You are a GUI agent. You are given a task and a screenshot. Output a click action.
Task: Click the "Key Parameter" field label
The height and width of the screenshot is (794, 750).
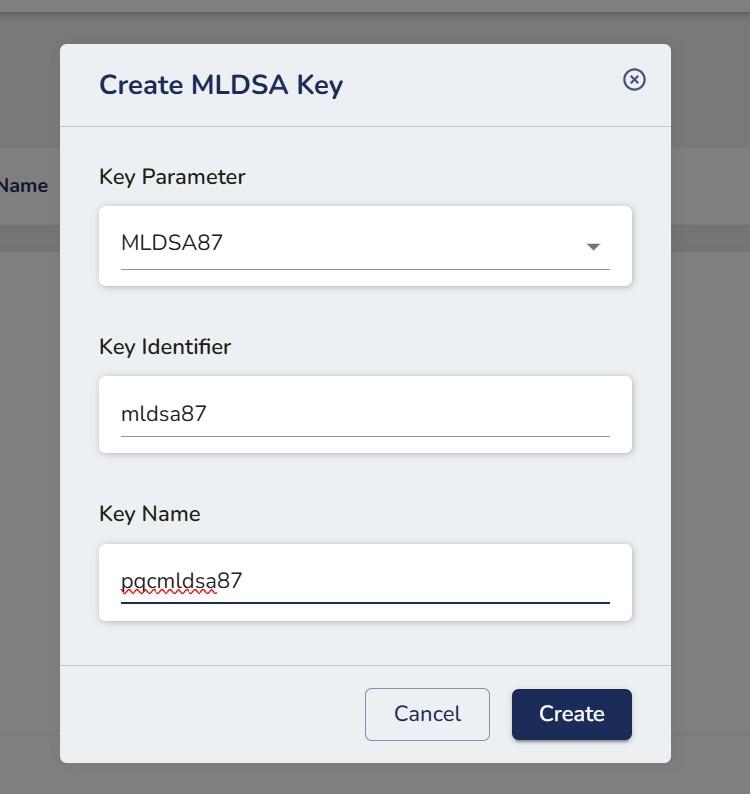[172, 177]
